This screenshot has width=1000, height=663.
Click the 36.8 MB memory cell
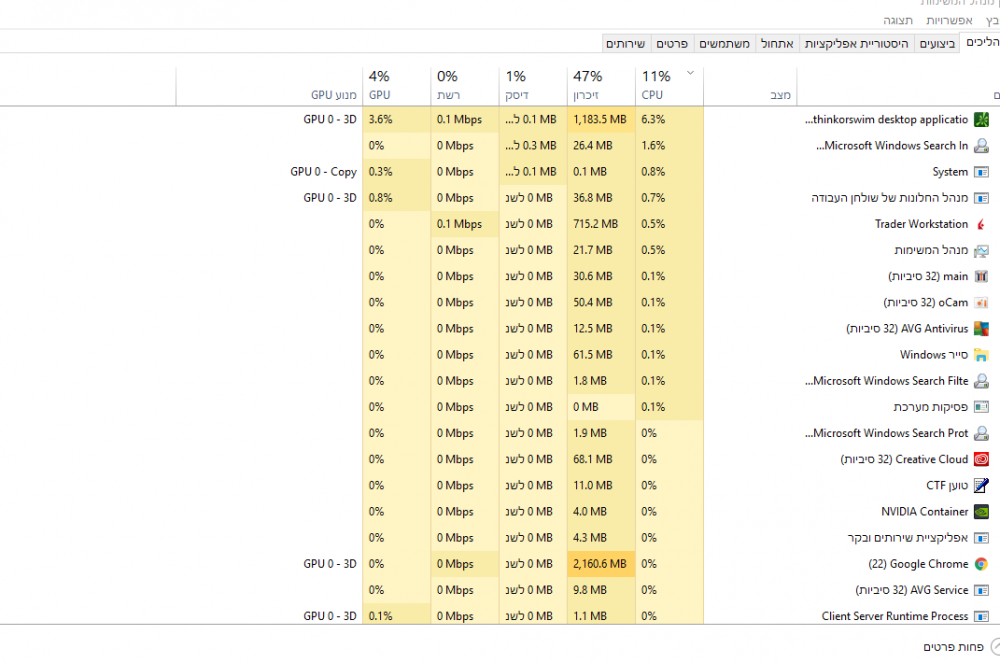pyautogui.click(x=601, y=198)
